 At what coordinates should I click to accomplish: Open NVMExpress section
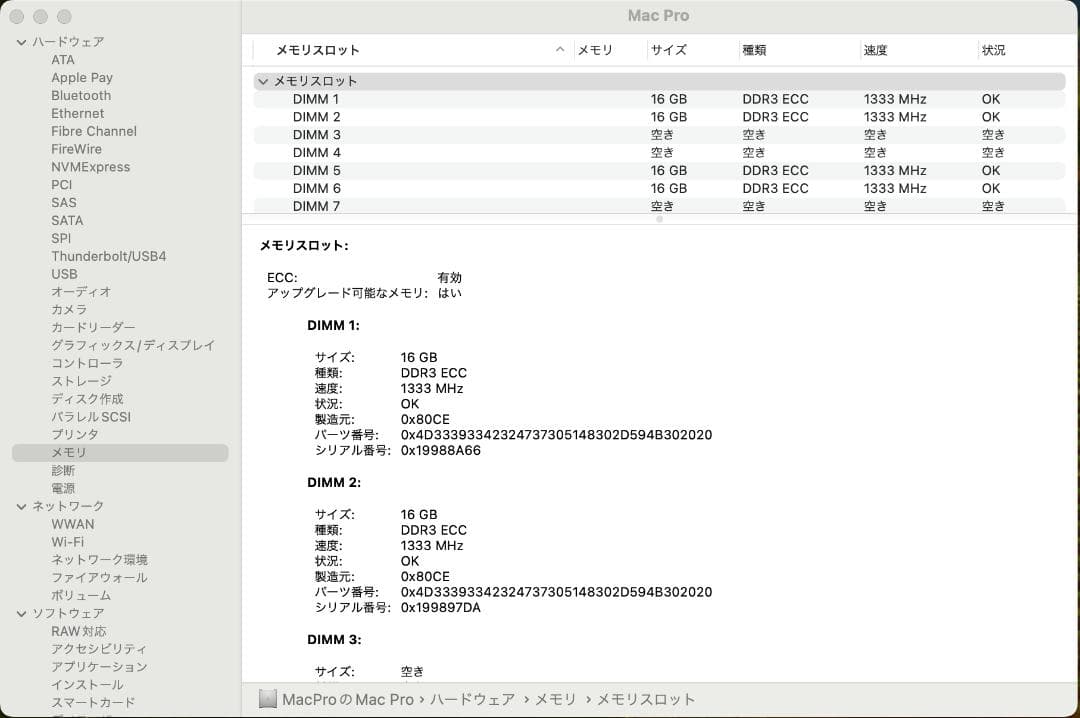click(90, 167)
